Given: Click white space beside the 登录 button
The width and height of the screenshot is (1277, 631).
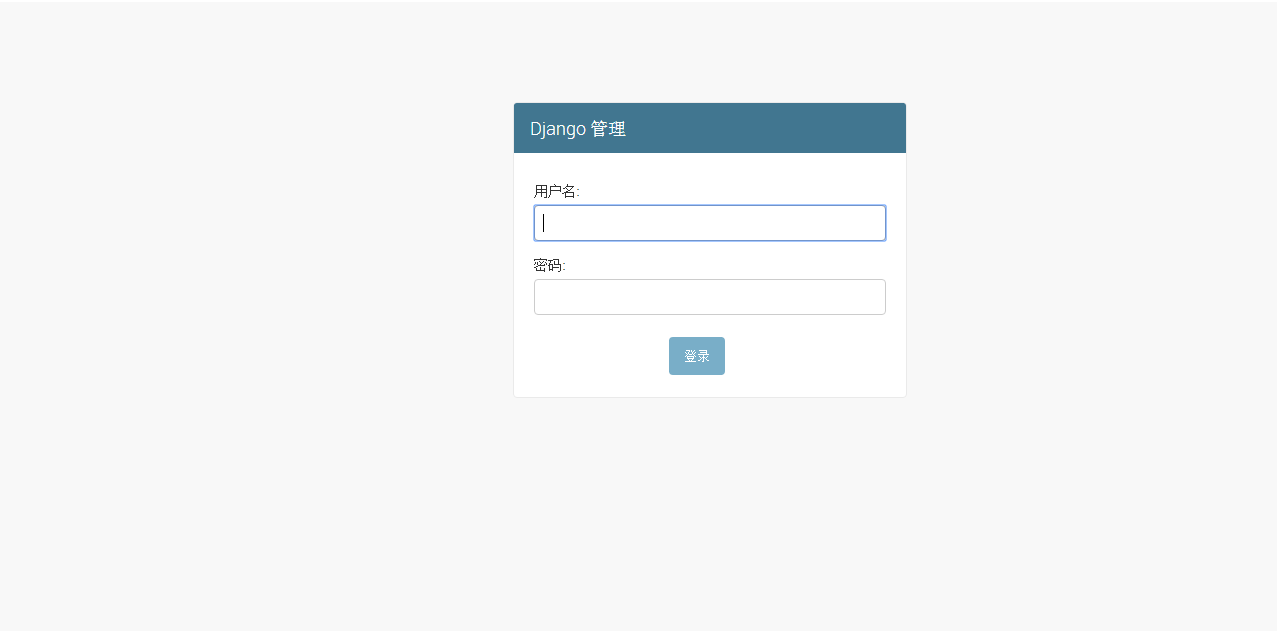Looking at the screenshot, I should 800,356.
